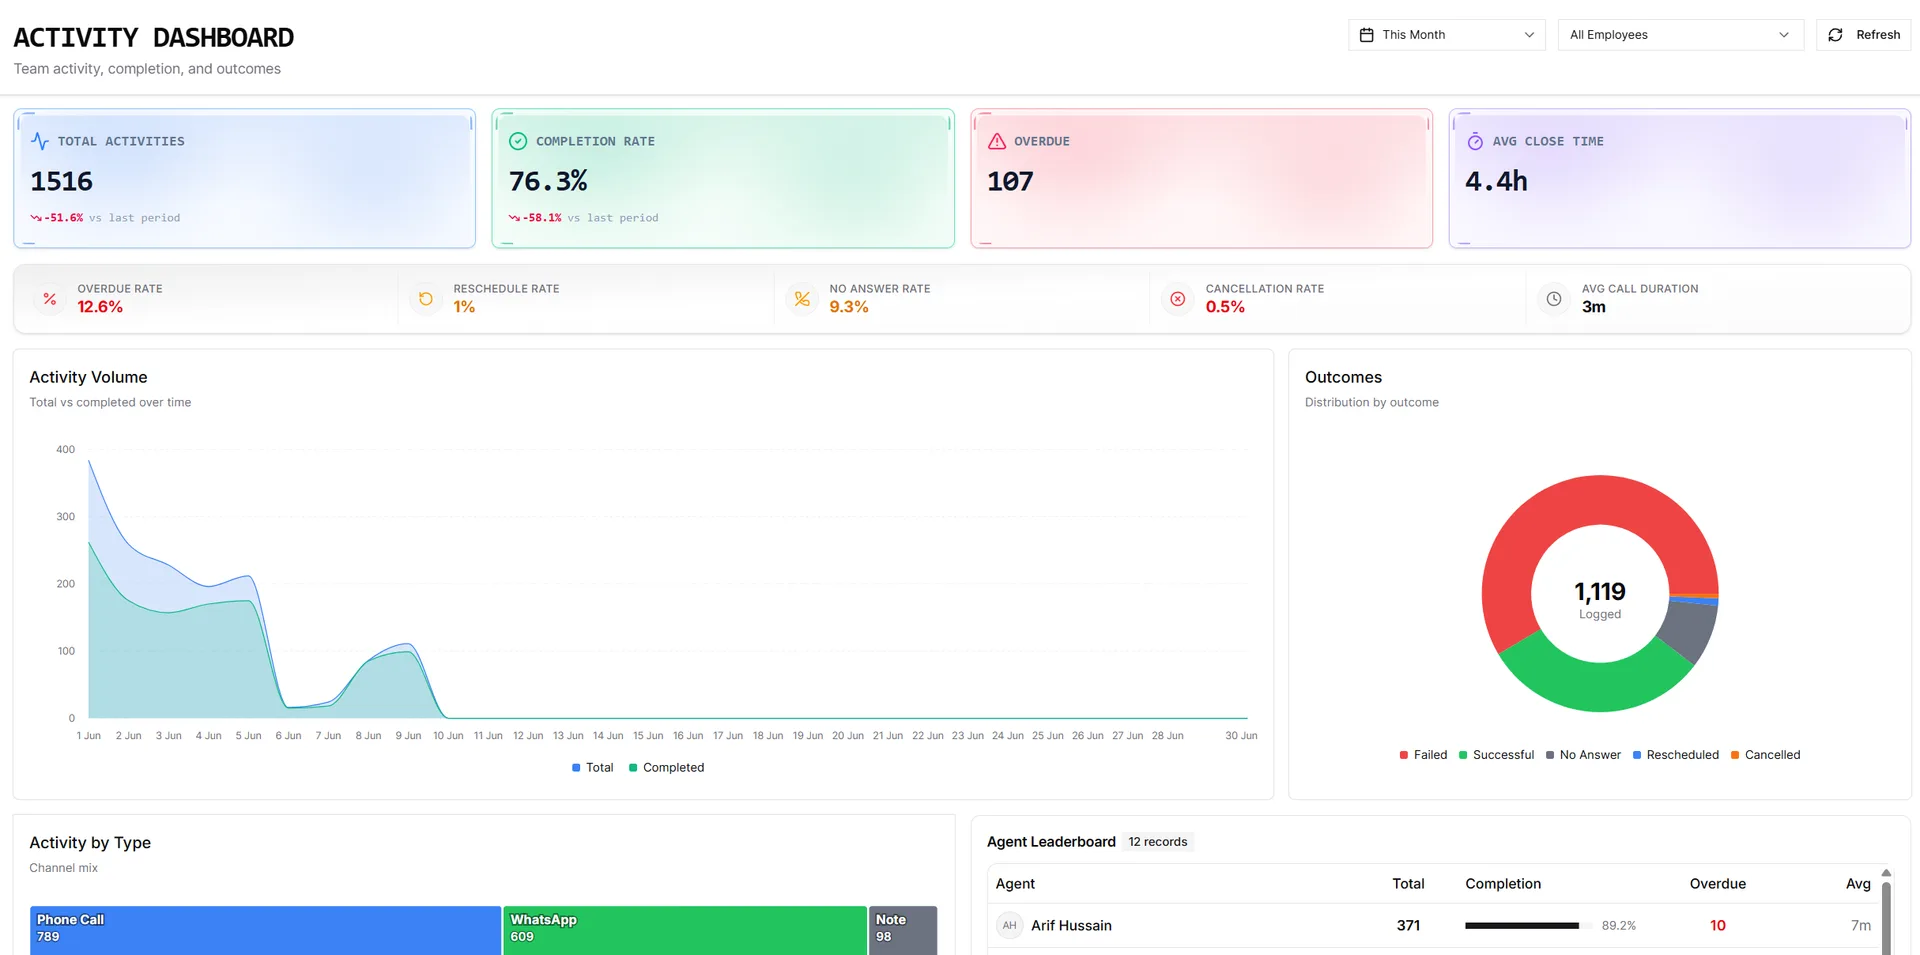The width and height of the screenshot is (1920, 955).
Task: Click the 12.6% Overdue Rate value
Action: tap(100, 307)
